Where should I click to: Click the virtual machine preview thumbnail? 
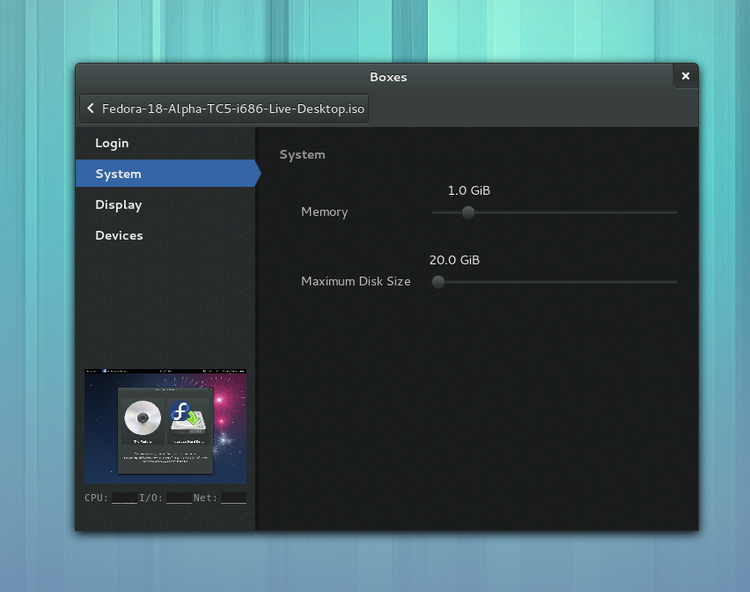(165, 427)
